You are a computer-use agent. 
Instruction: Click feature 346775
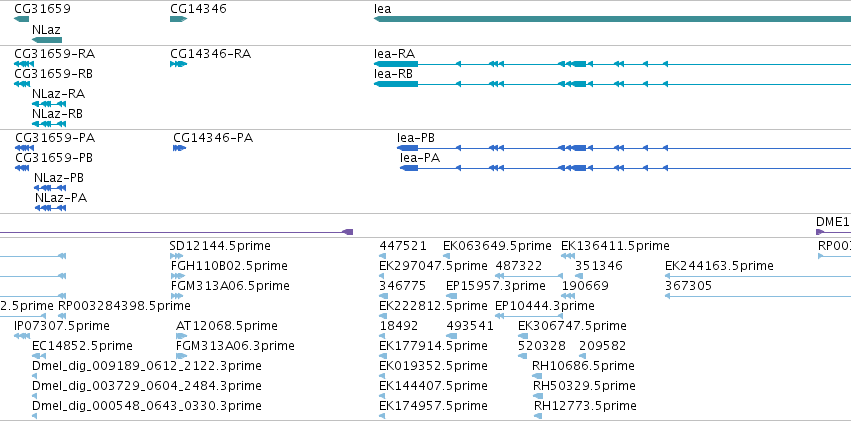click(x=402, y=286)
